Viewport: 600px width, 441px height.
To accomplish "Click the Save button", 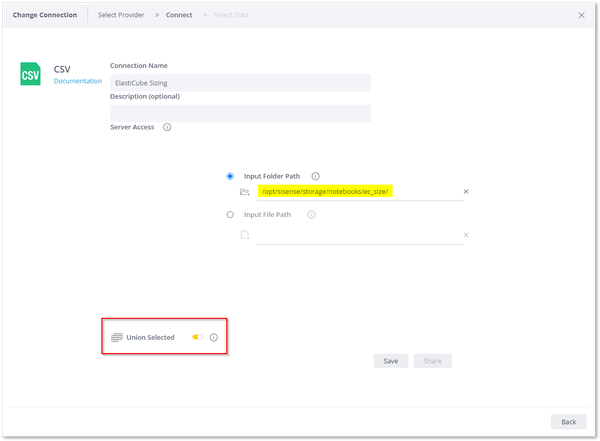I will 391,361.
